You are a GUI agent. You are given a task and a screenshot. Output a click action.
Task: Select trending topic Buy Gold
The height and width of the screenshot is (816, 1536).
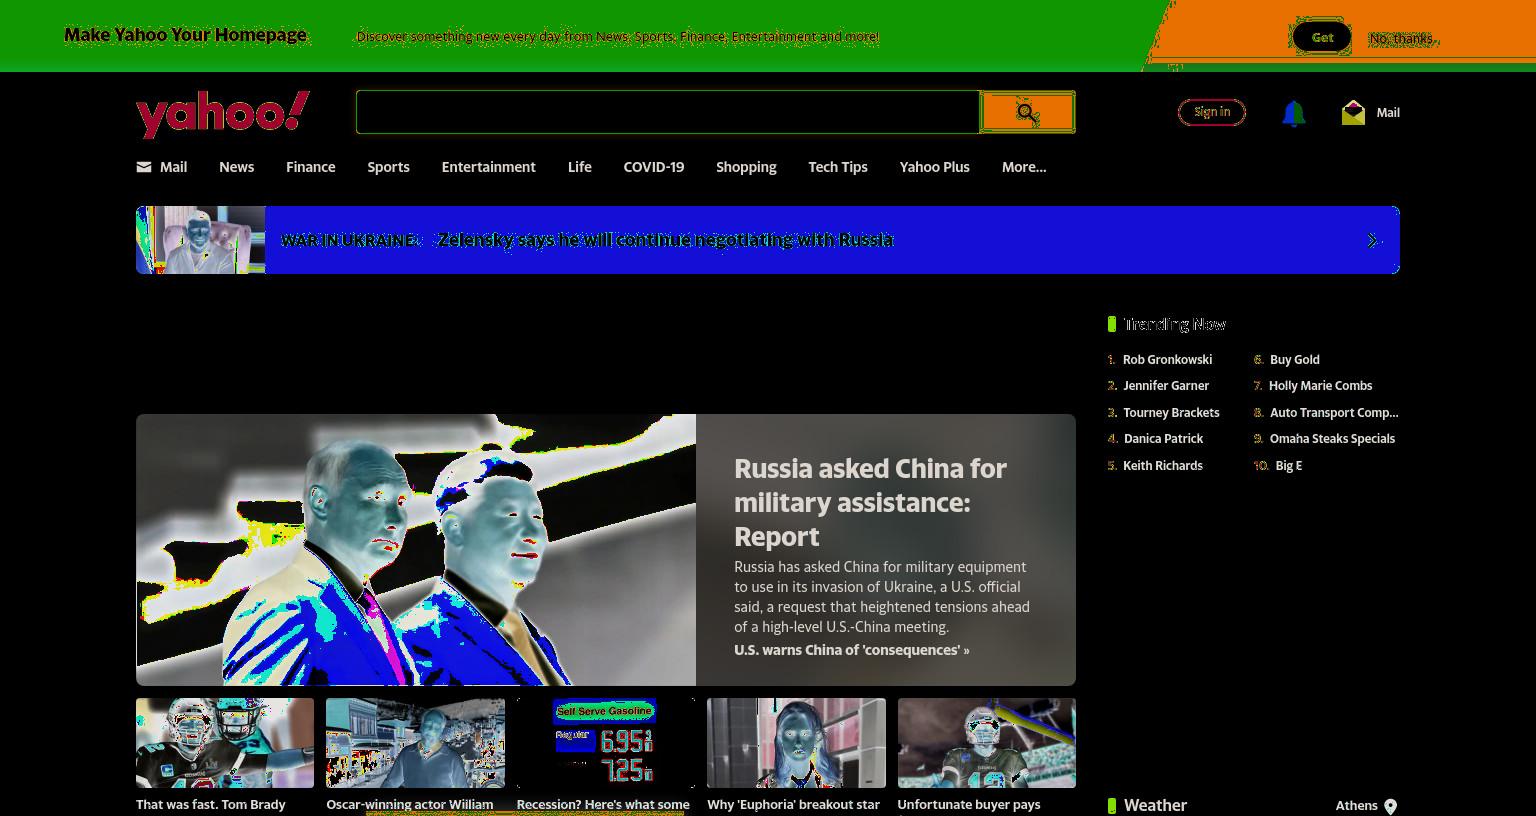pos(1295,360)
